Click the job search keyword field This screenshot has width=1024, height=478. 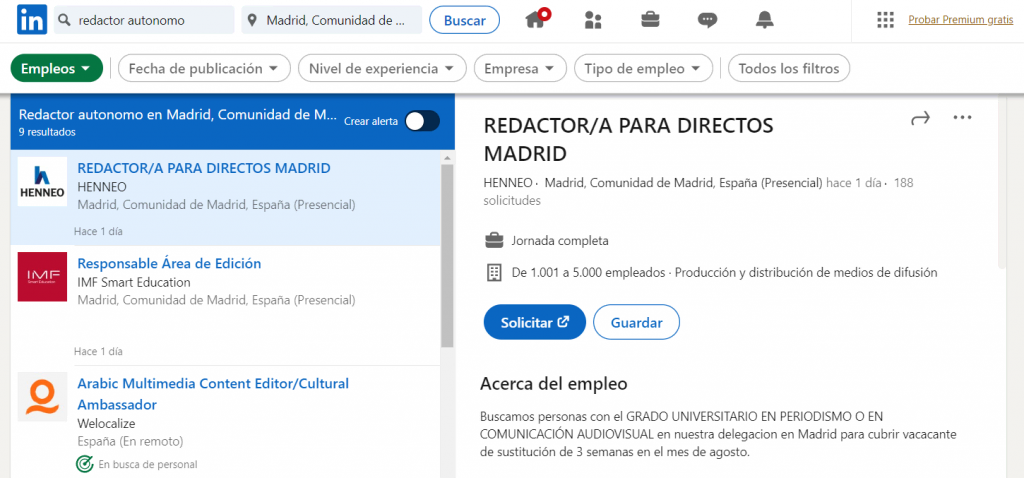click(x=144, y=20)
